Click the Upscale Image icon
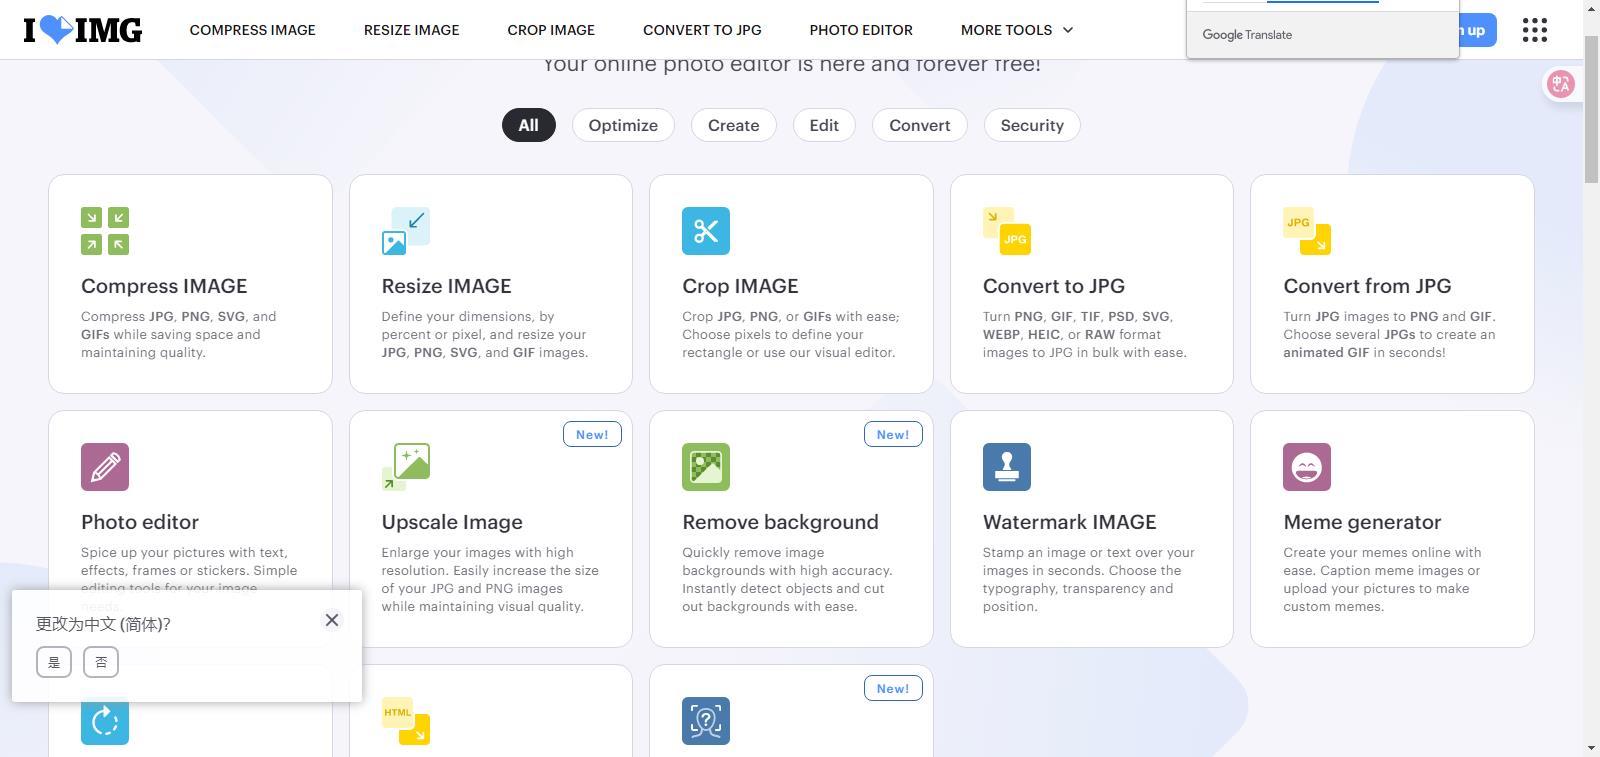1600x757 pixels. (405, 467)
